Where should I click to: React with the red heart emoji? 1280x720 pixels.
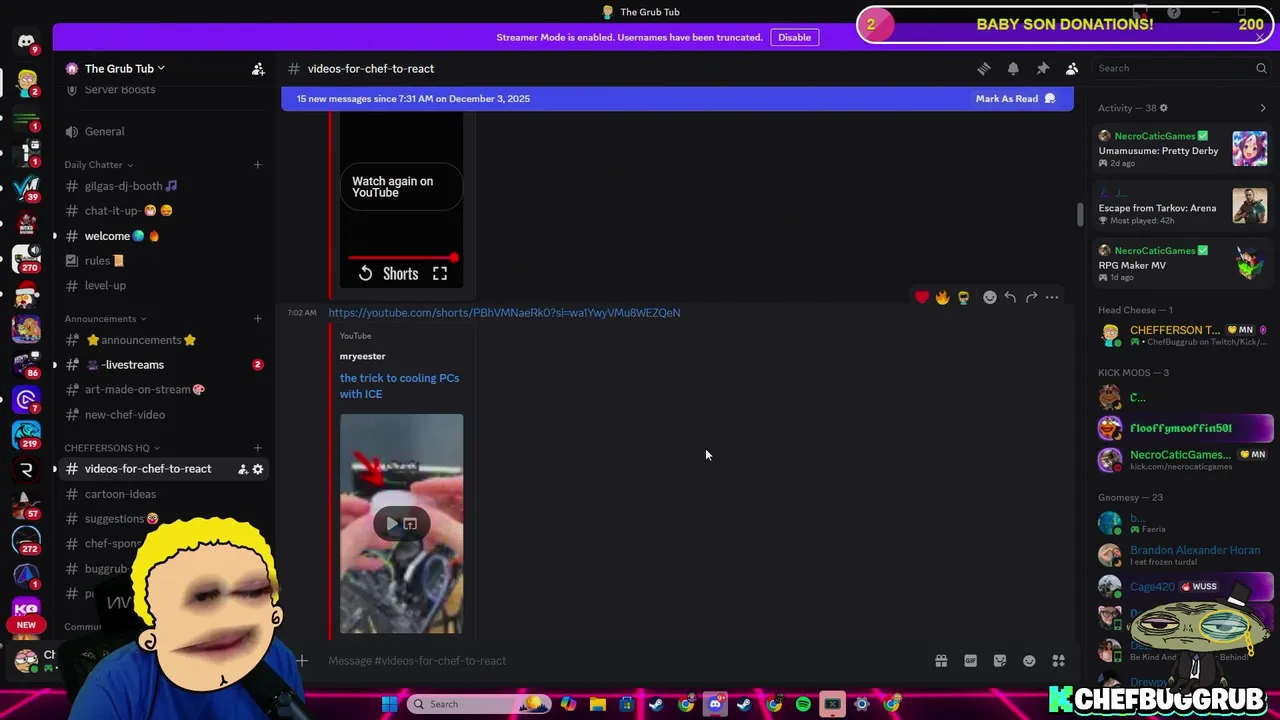point(921,297)
